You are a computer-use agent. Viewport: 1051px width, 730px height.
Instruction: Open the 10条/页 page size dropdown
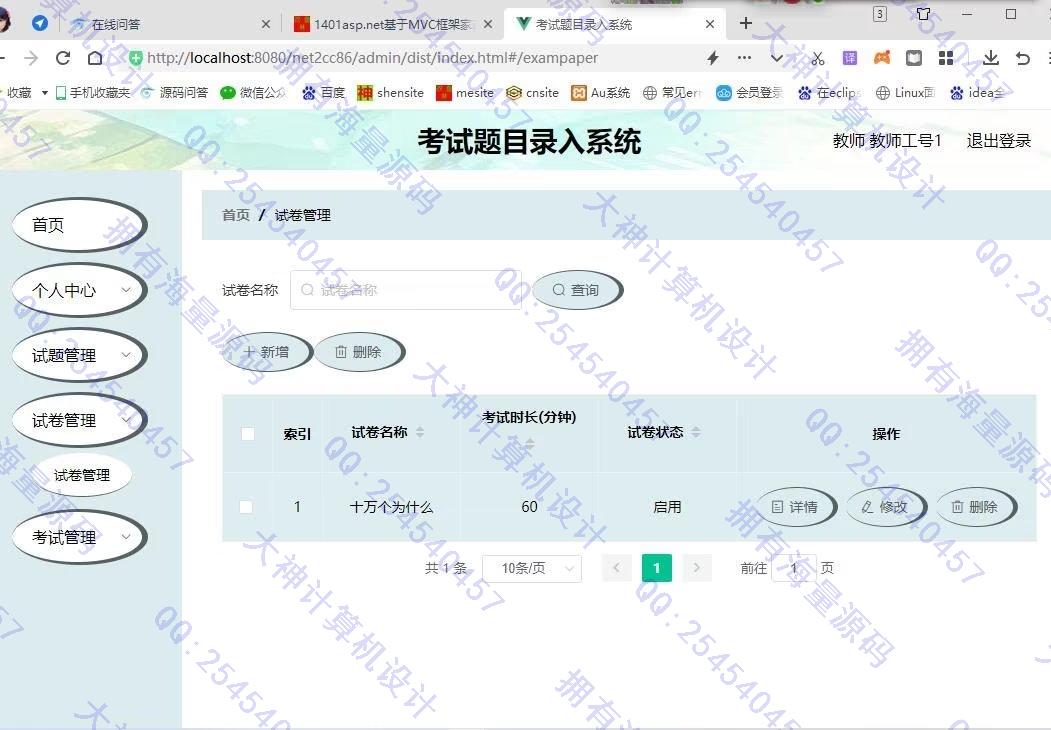tap(531, 568)
